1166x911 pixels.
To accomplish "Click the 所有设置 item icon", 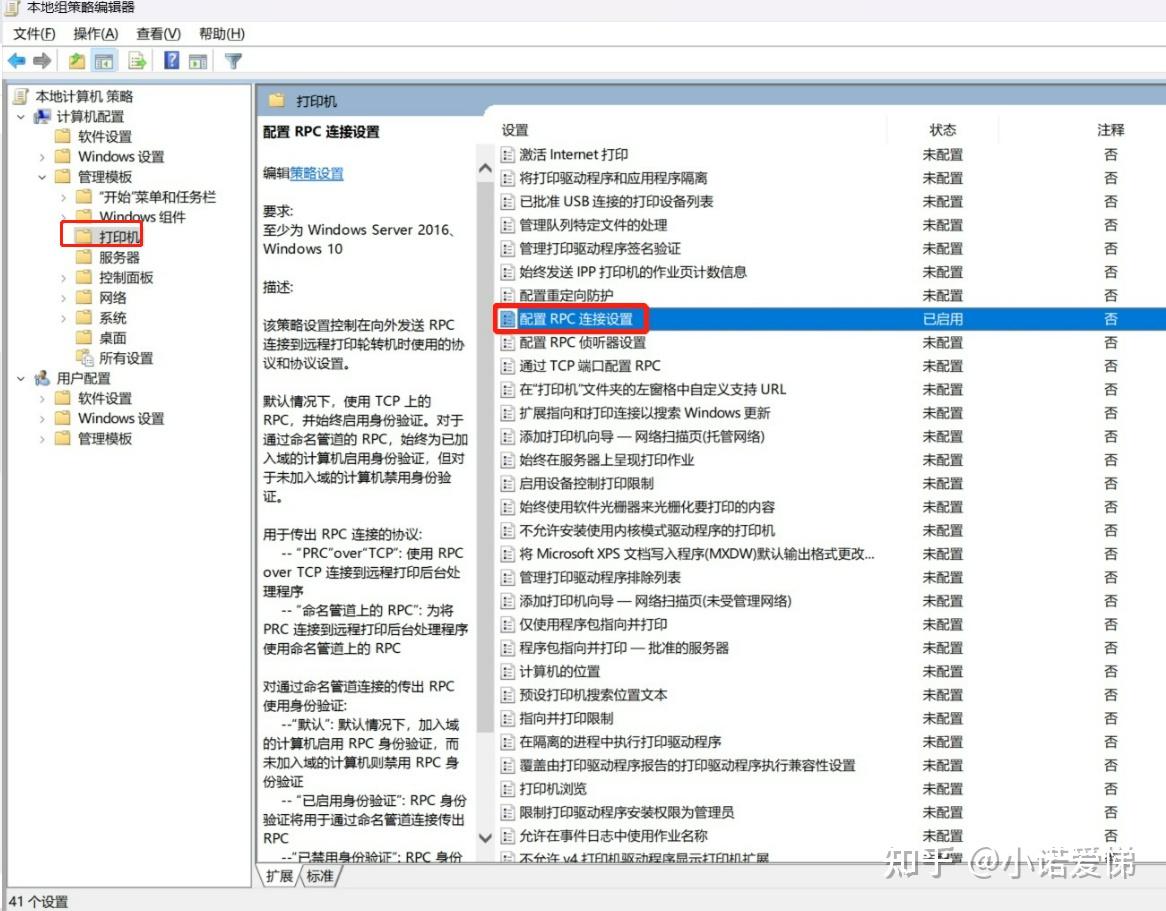I will click(84, 358).
